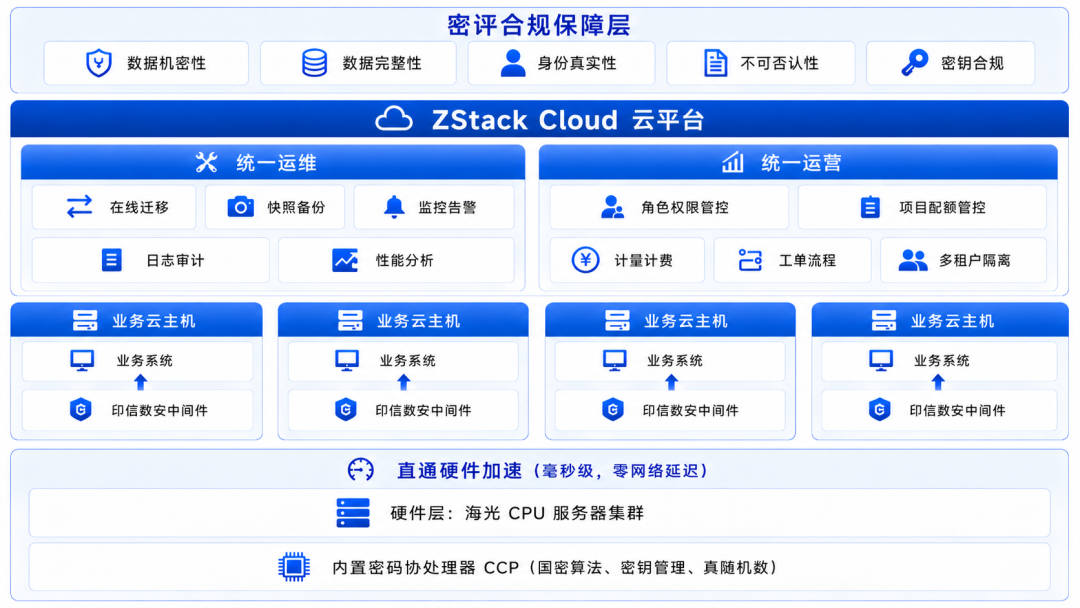
Task: Select the chip icon beside 内置密码协处理器
Action: [x=294, y=567]
